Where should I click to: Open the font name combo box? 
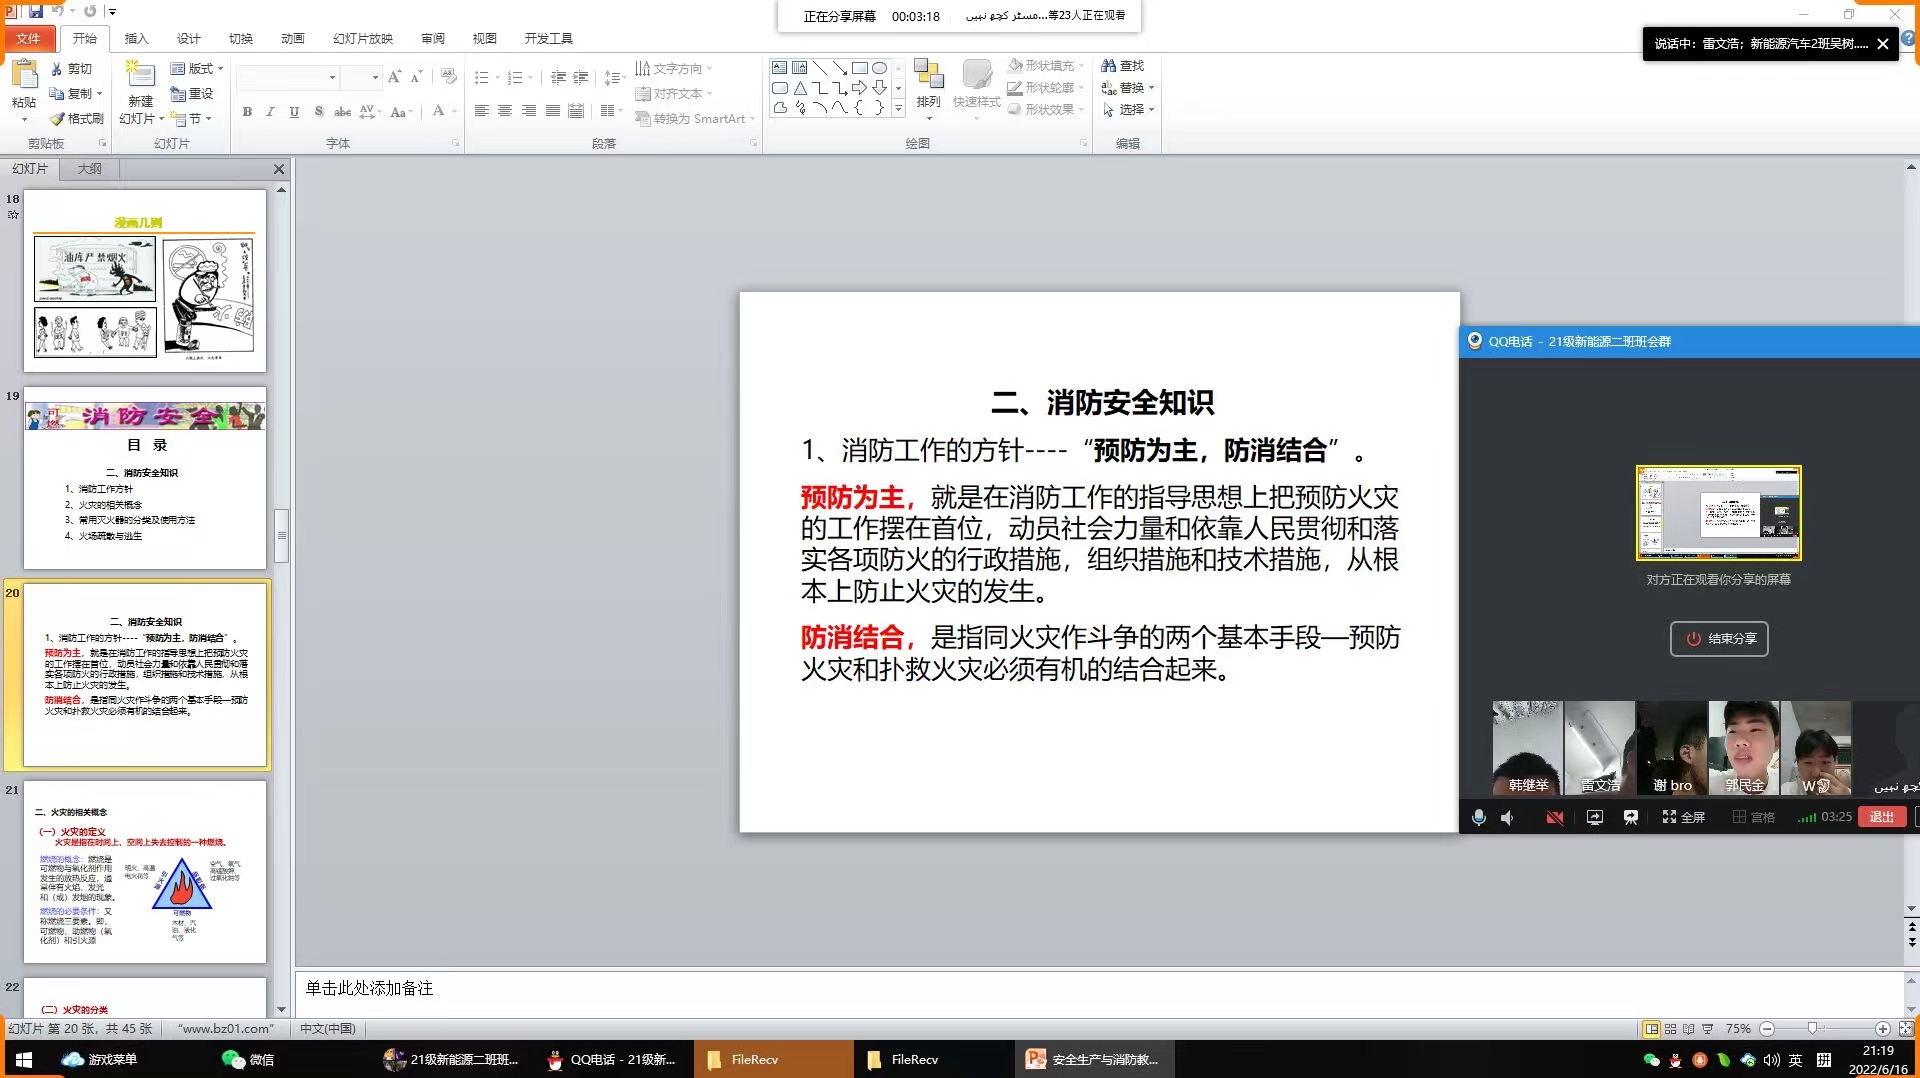pos(287,77)
